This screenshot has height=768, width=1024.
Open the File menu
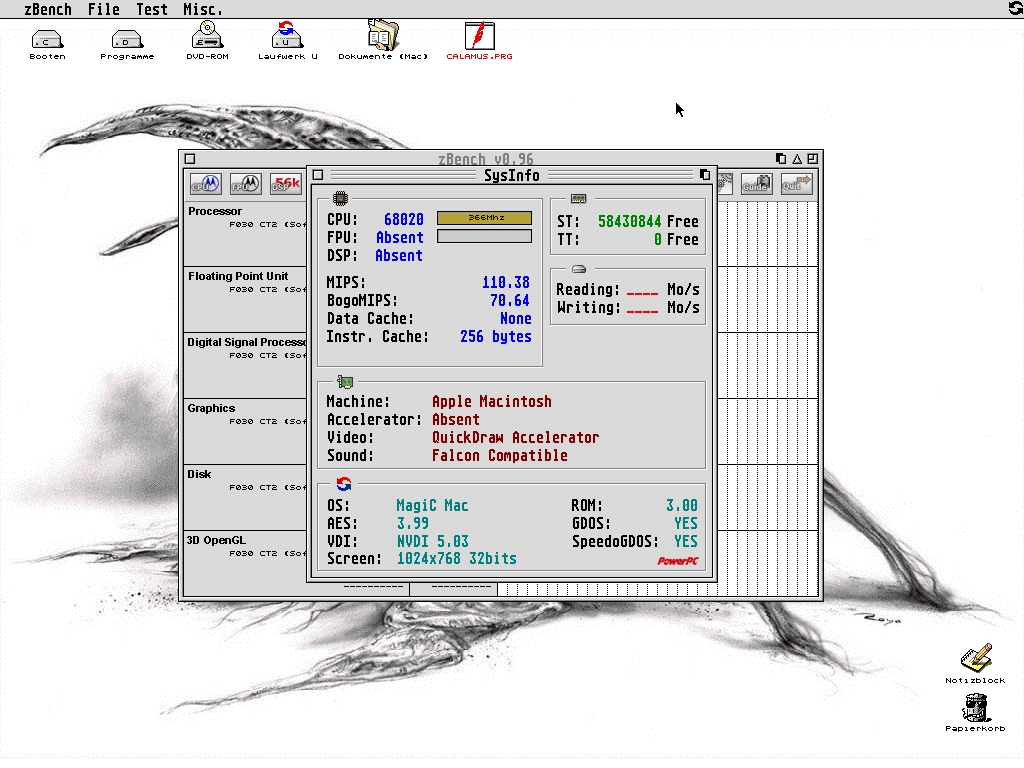[103, 9]
